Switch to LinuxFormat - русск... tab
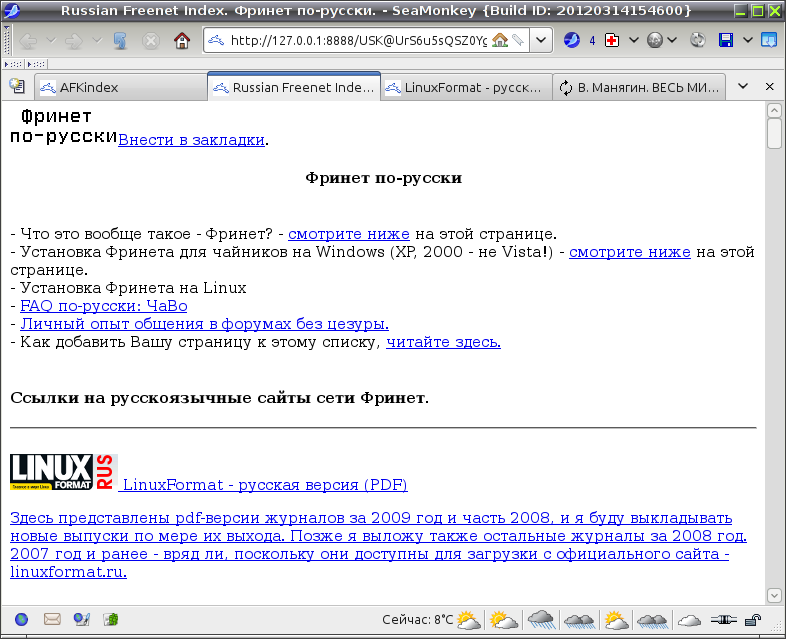This screenshot has height=639, width=786. tap(466, 87)
